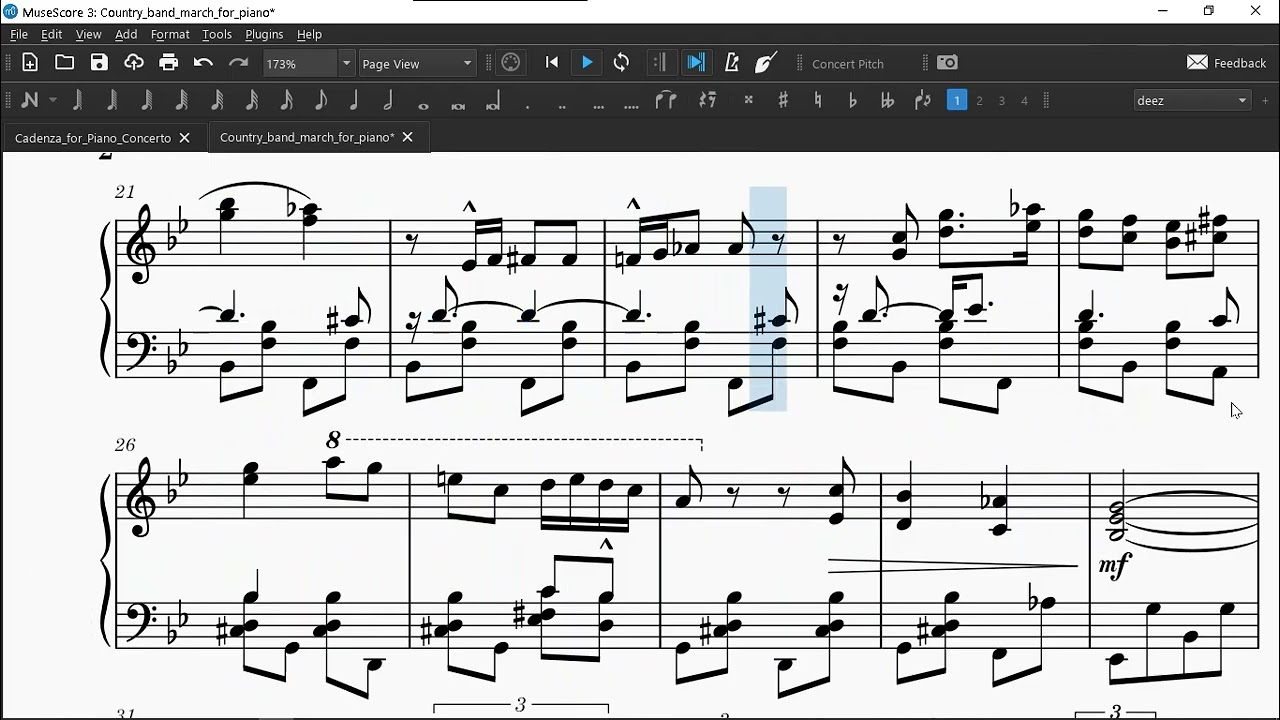
Task: Select the half note duration
Action: (388, 100)
